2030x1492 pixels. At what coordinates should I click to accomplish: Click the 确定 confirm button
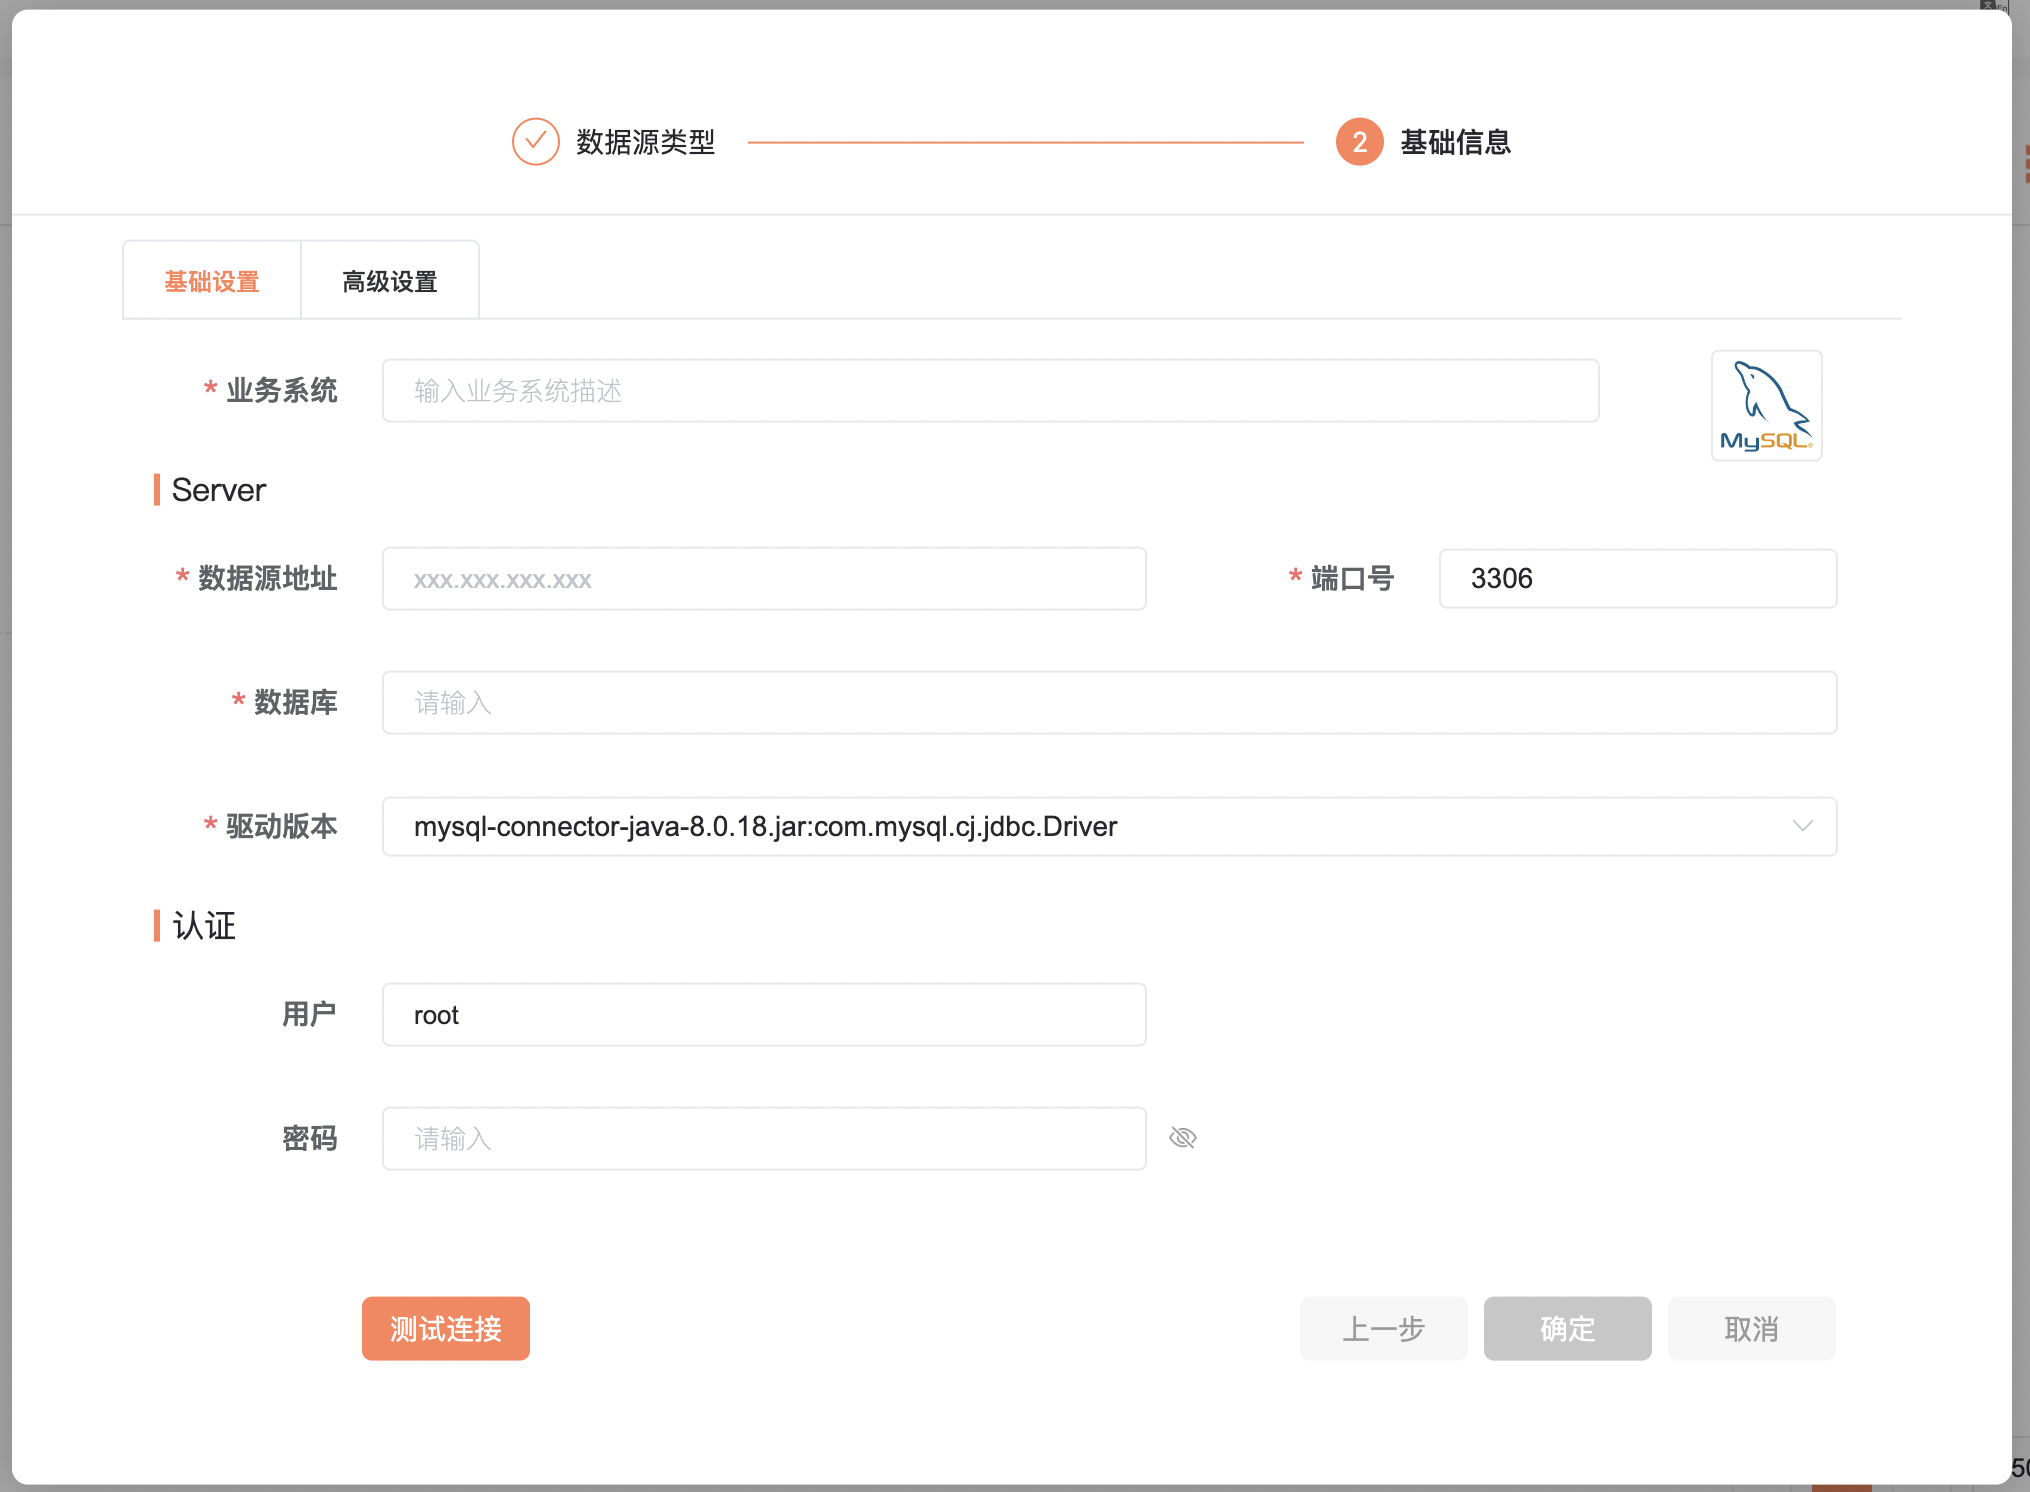tap(1567, 1328)
